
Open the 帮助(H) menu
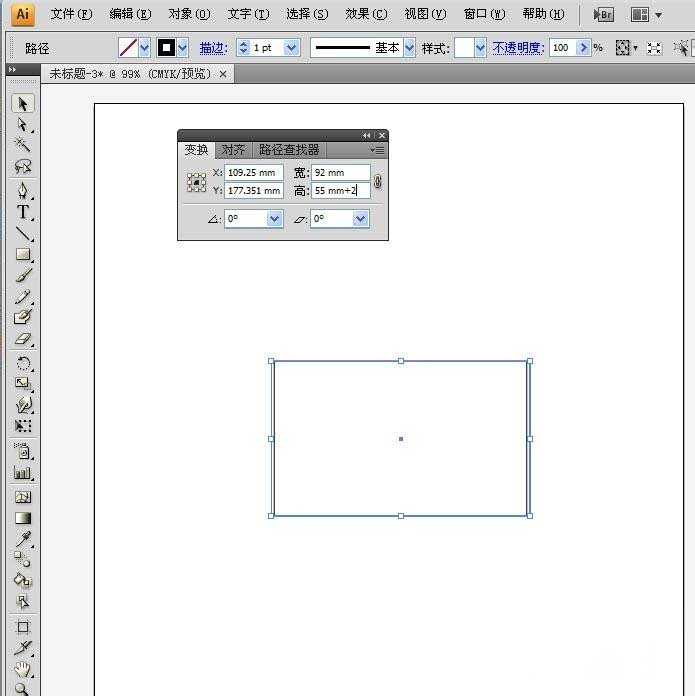[544, 14]
